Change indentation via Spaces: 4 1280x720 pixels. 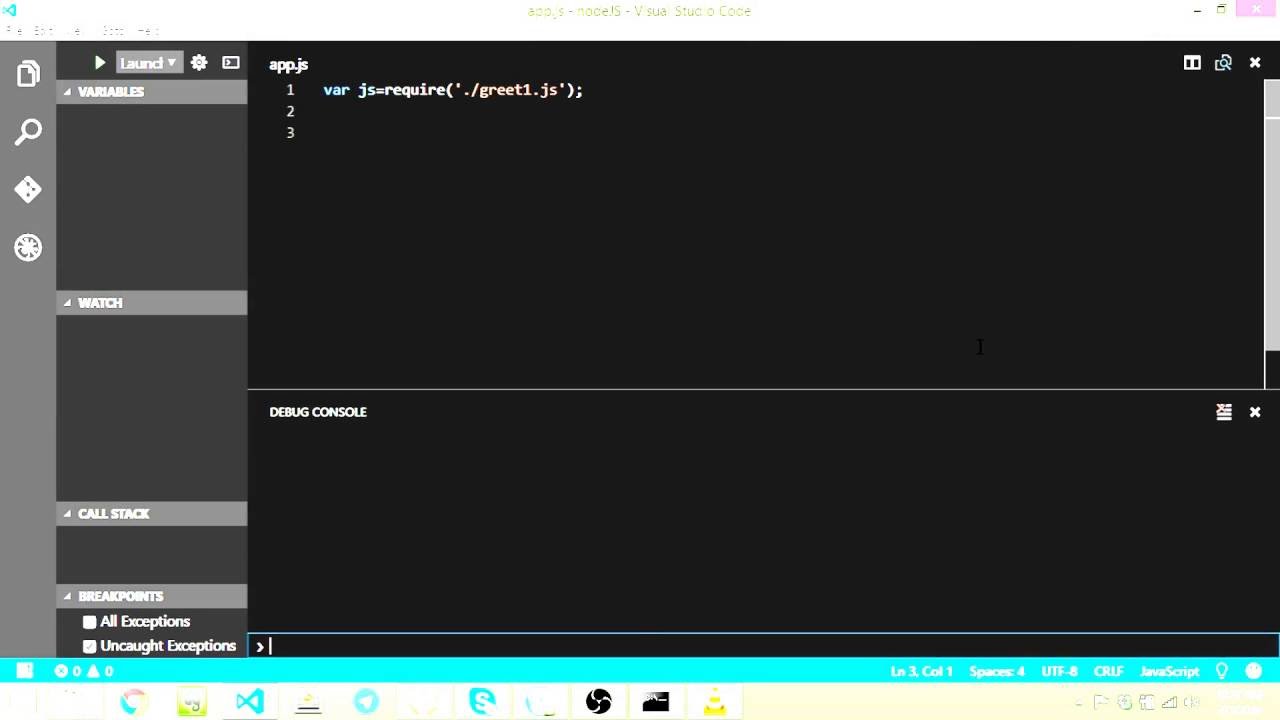pos(997,671)
